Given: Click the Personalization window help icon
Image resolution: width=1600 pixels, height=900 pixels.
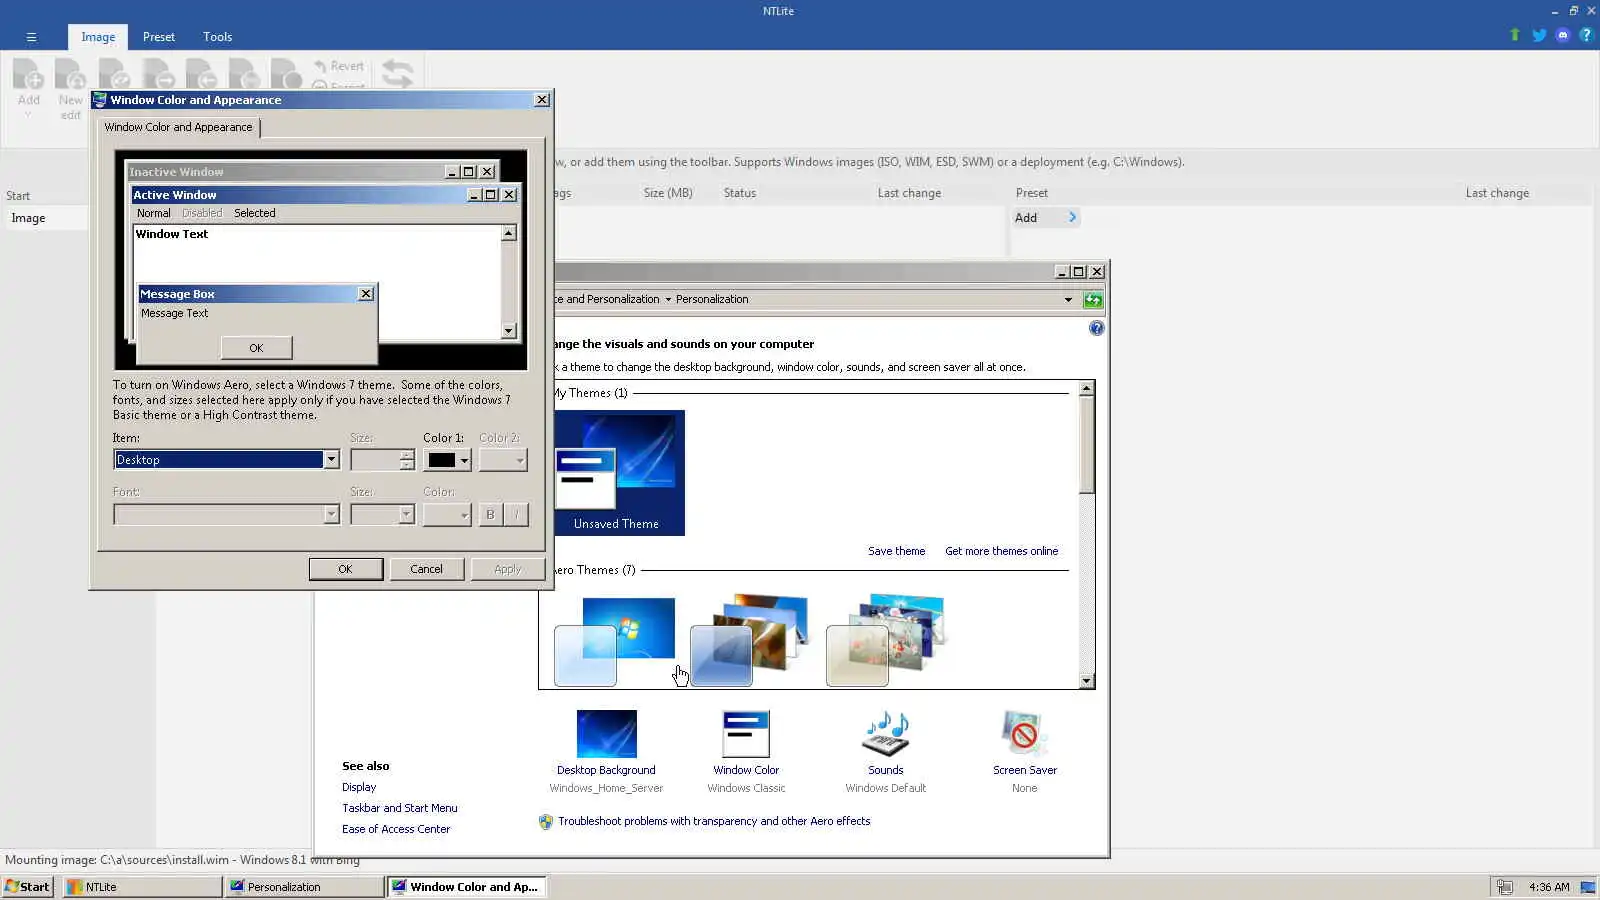Looking at the screenshot, I should pos(1097,328).
